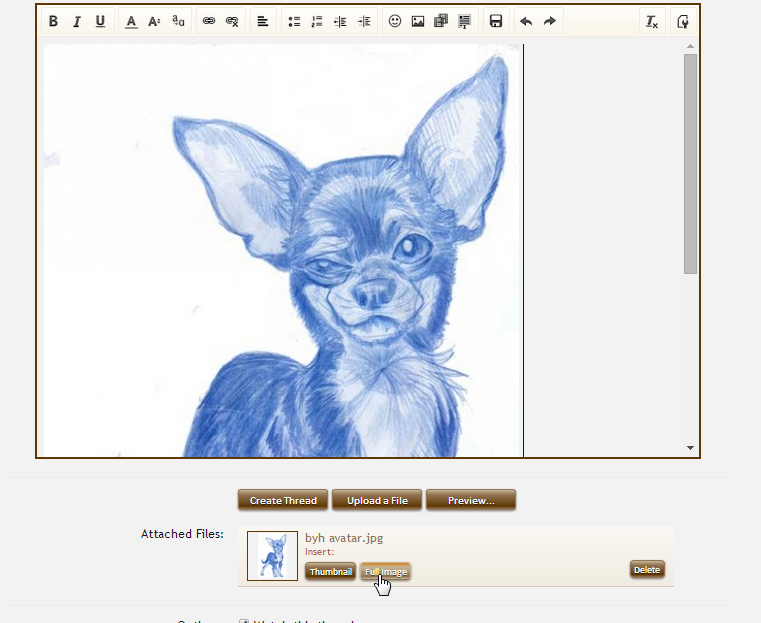Insert an image via toolbar icon
The image size is (761, 623).
[x=418, y=21]
